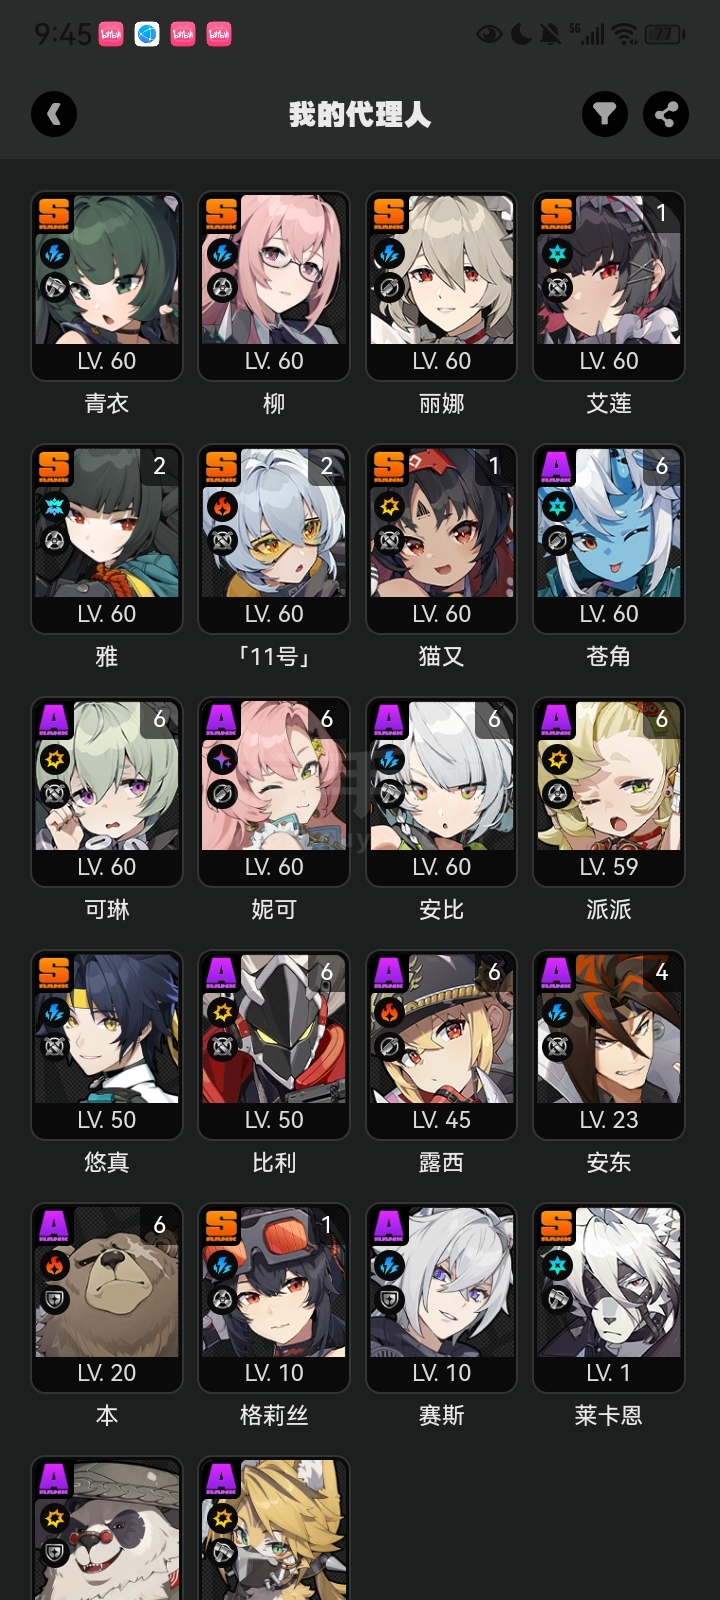
Task: Tap the 莱卡恩 name label
Action: click(x=609, y=1416)
